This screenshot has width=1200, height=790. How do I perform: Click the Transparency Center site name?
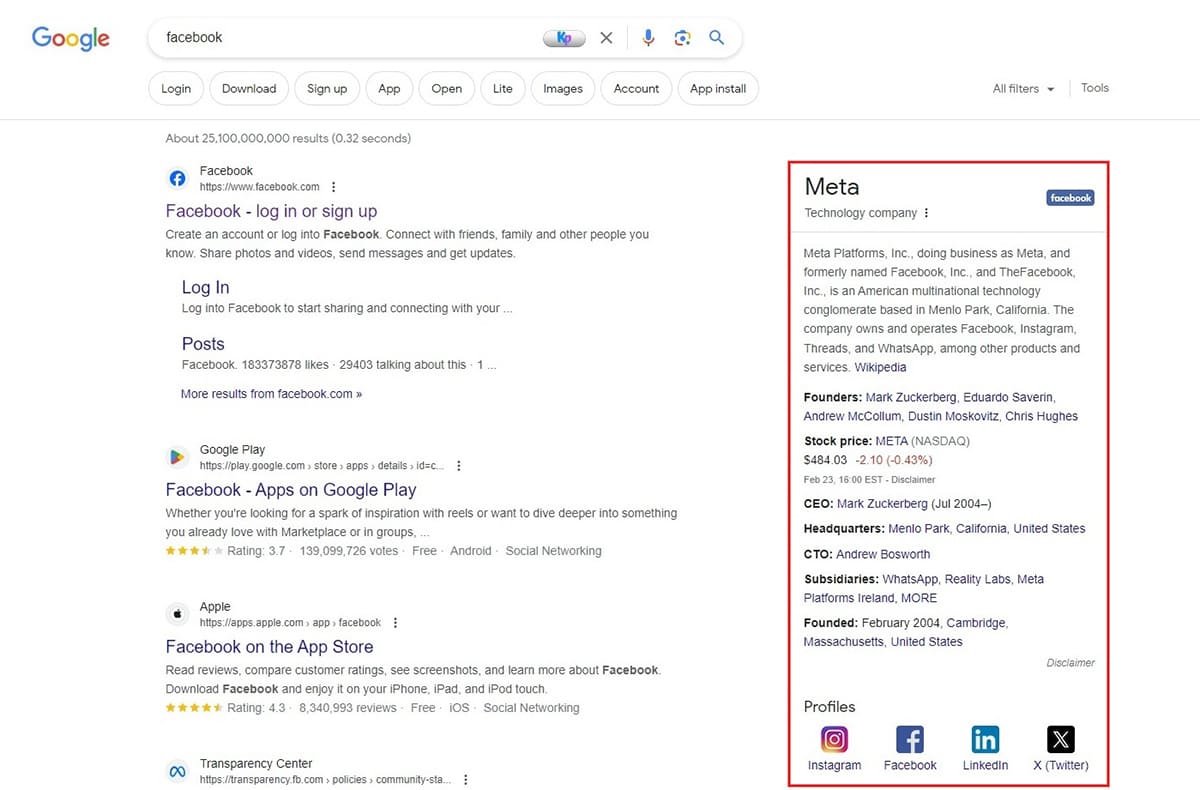256,764
